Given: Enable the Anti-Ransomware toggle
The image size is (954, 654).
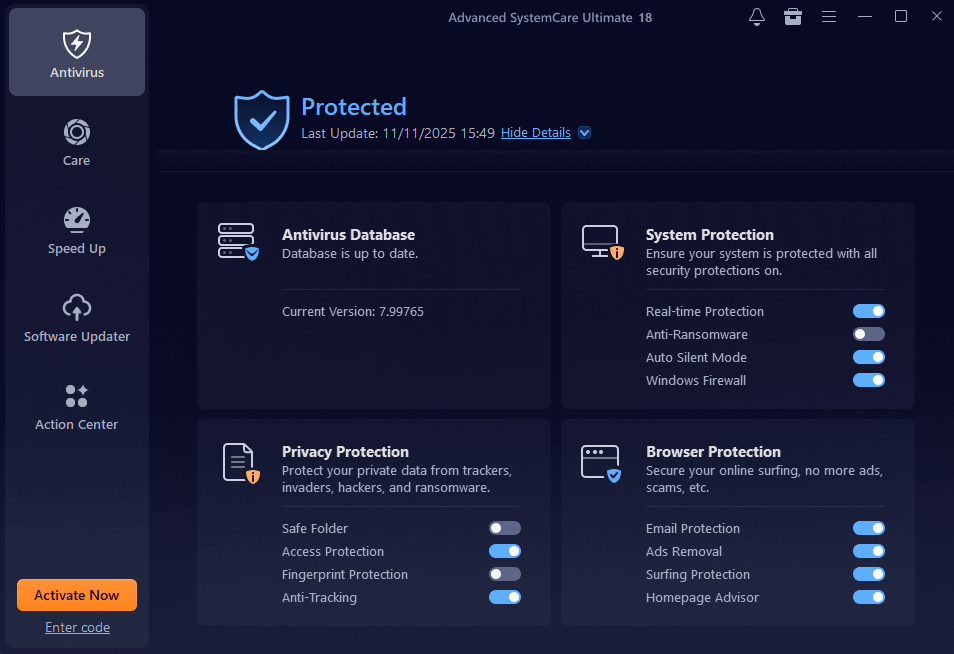Looking at the screenshot, I should [868, 334].
